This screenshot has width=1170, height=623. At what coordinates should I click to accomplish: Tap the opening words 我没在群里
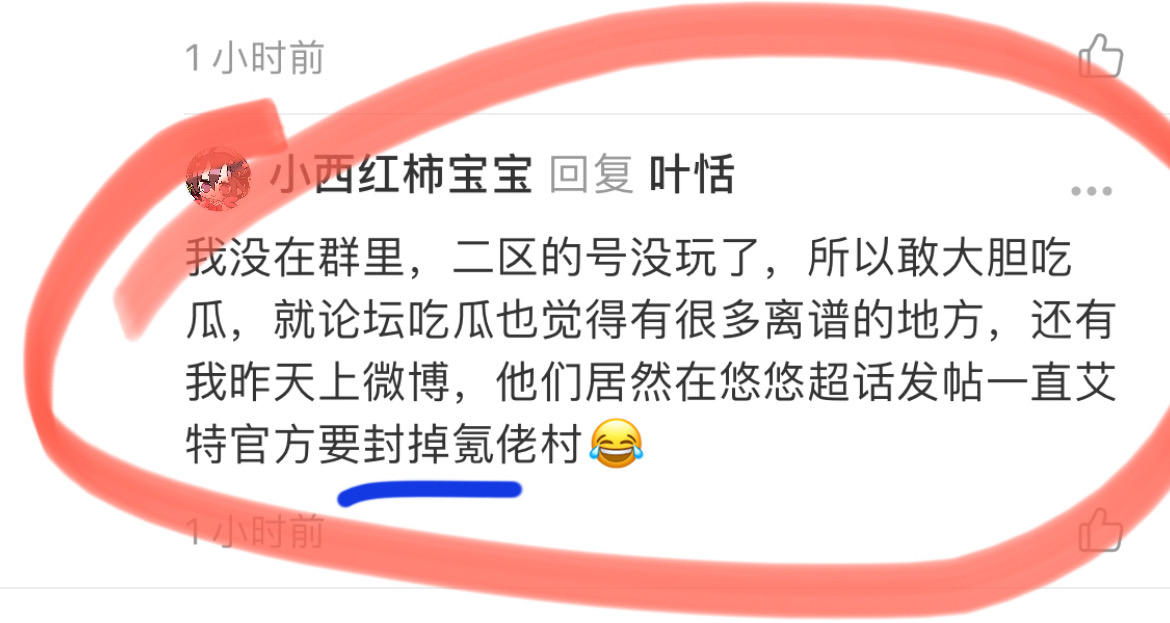click(295, 257)
